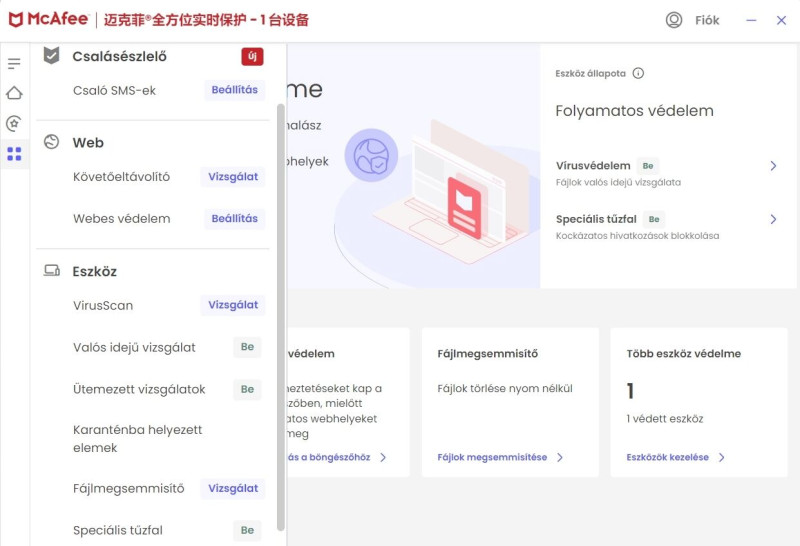The image size is (800, 546).
Task: Open the Eszközök kezelése link
Action: 667,457
